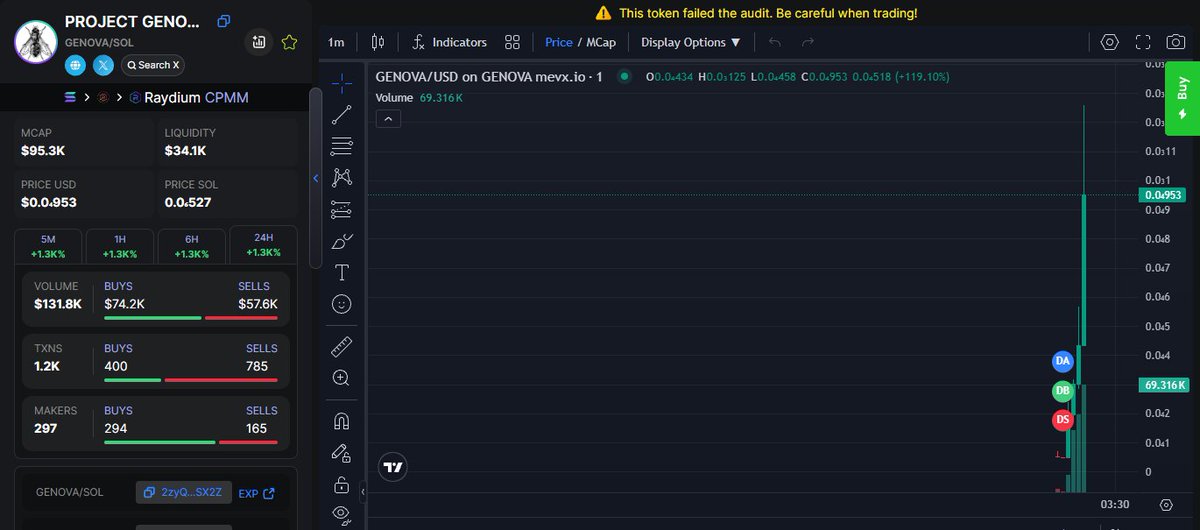This screenshot has height=530, width=1200.
Task: Open the token X (Twitter) profile icon
Action: [104, 65]
